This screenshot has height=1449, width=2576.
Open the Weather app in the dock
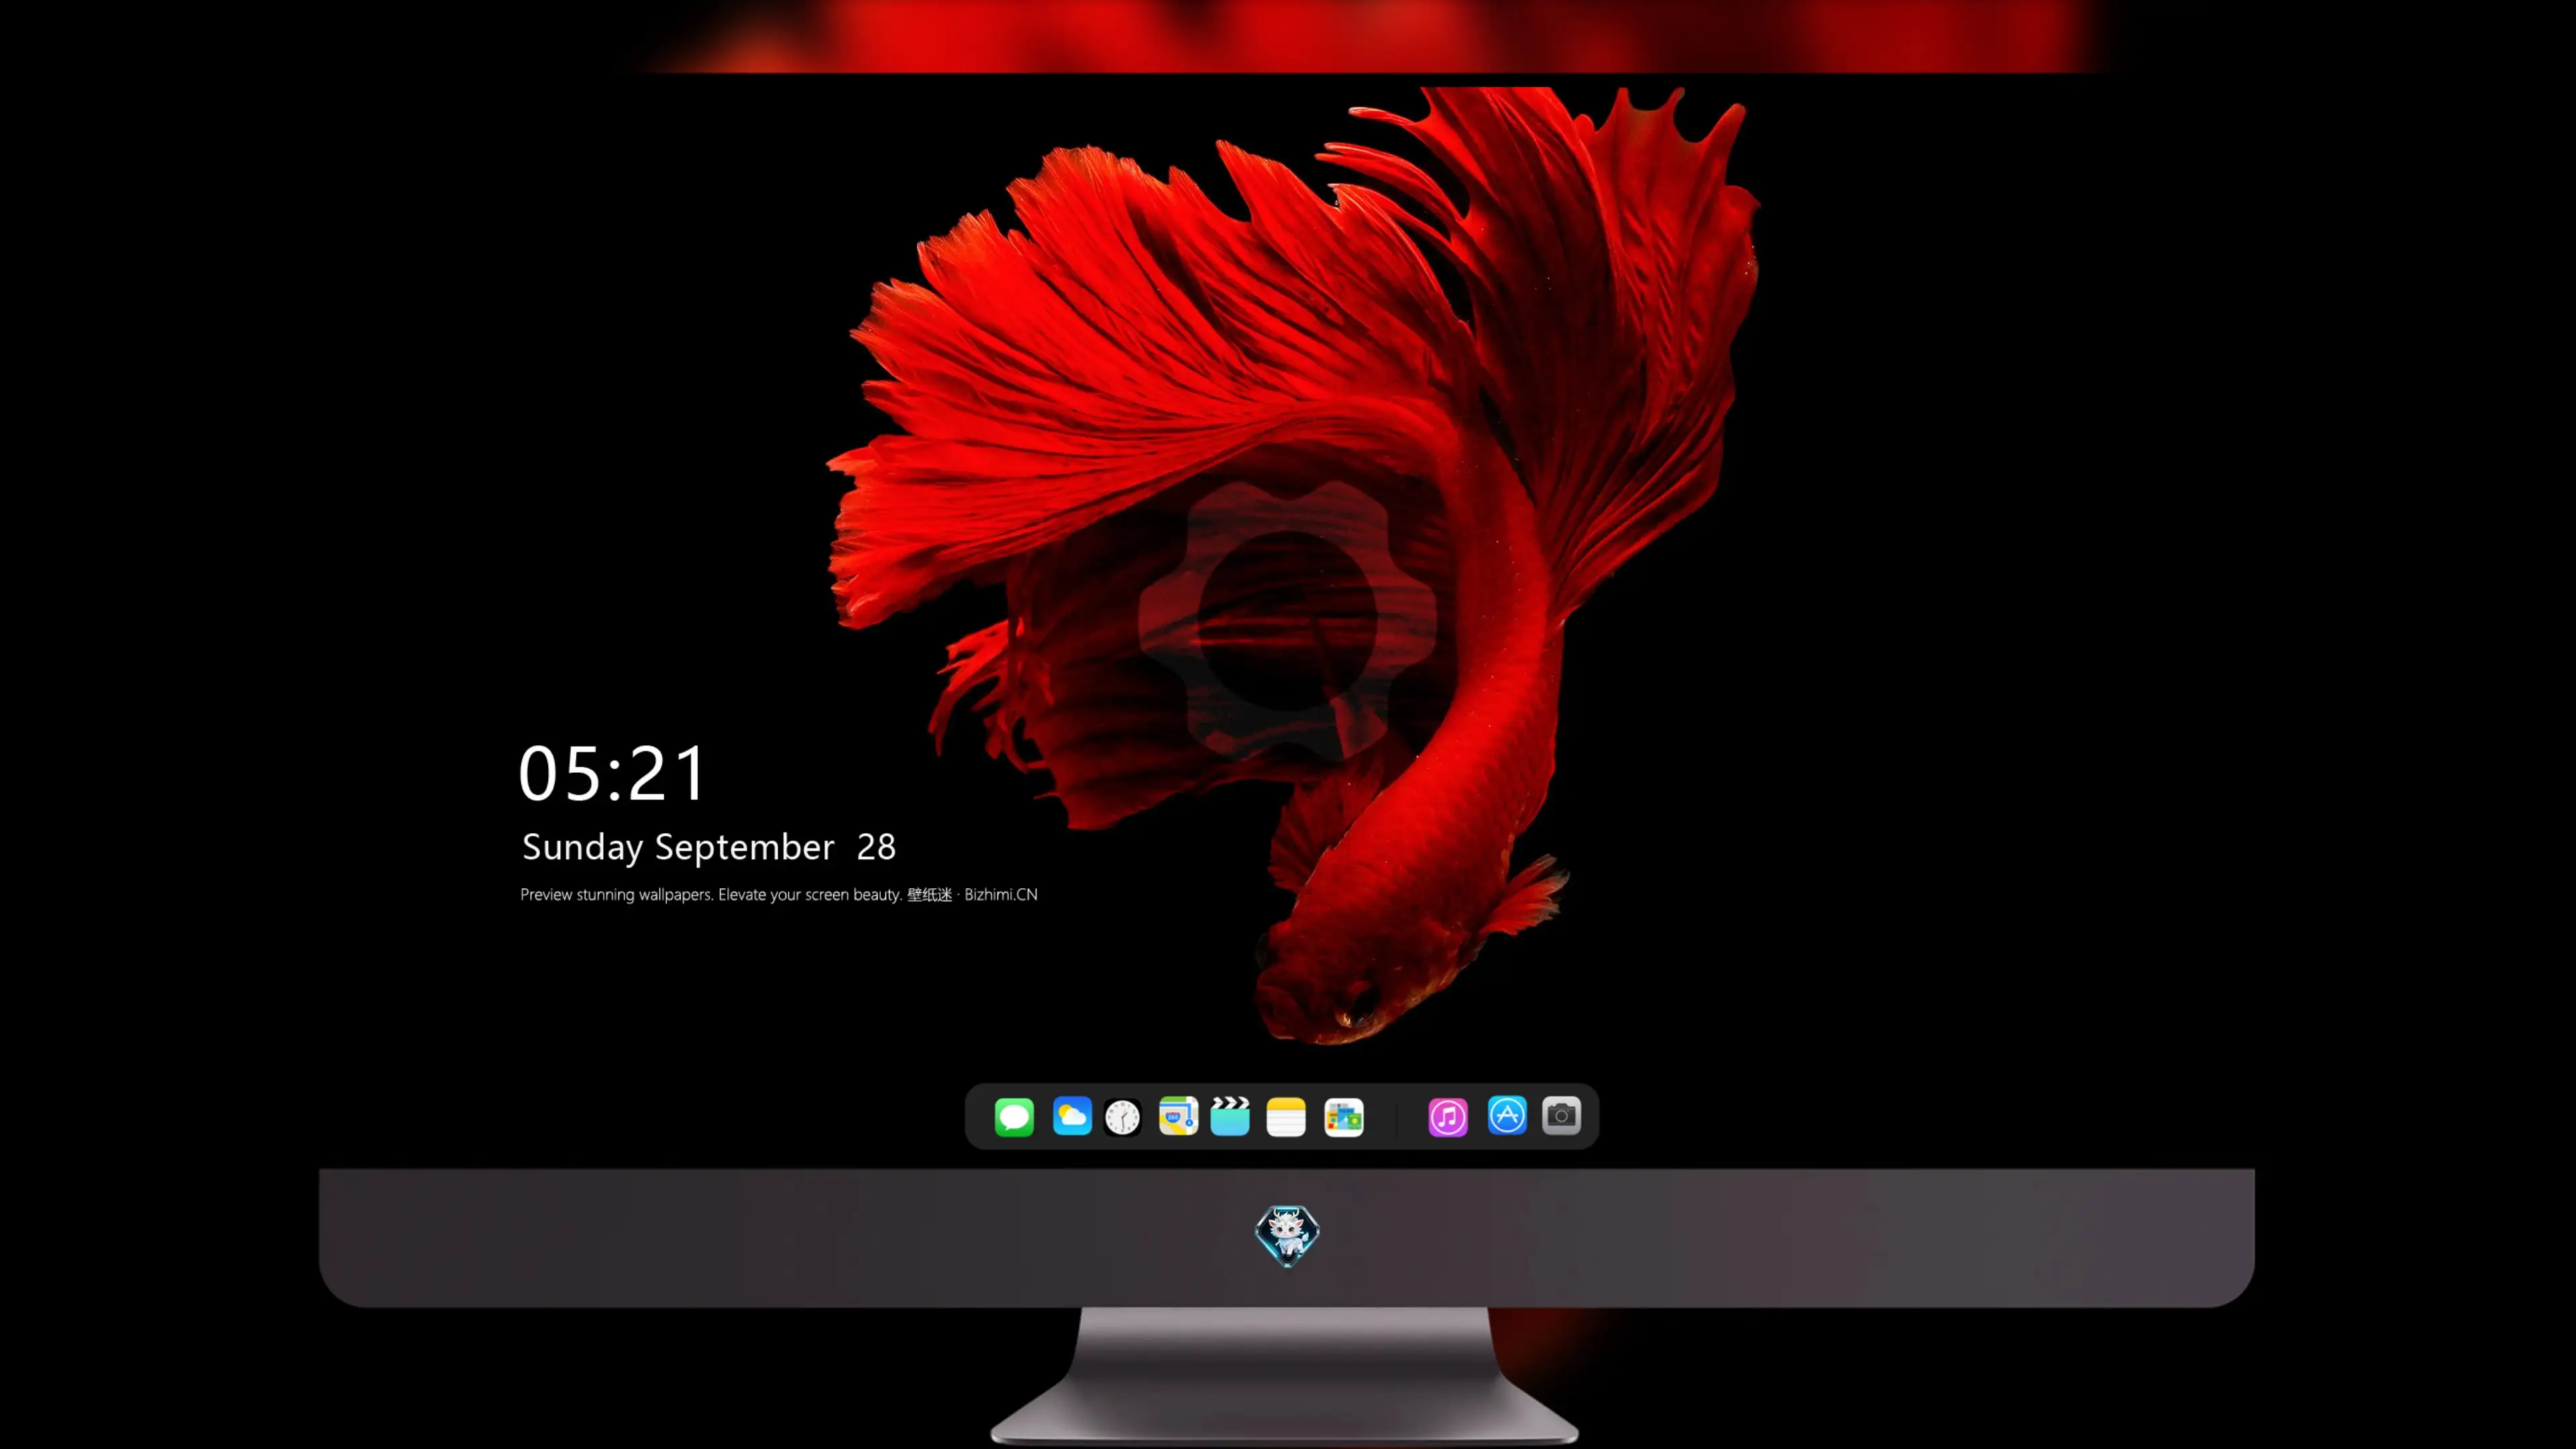click(x=1072, y=1116)
